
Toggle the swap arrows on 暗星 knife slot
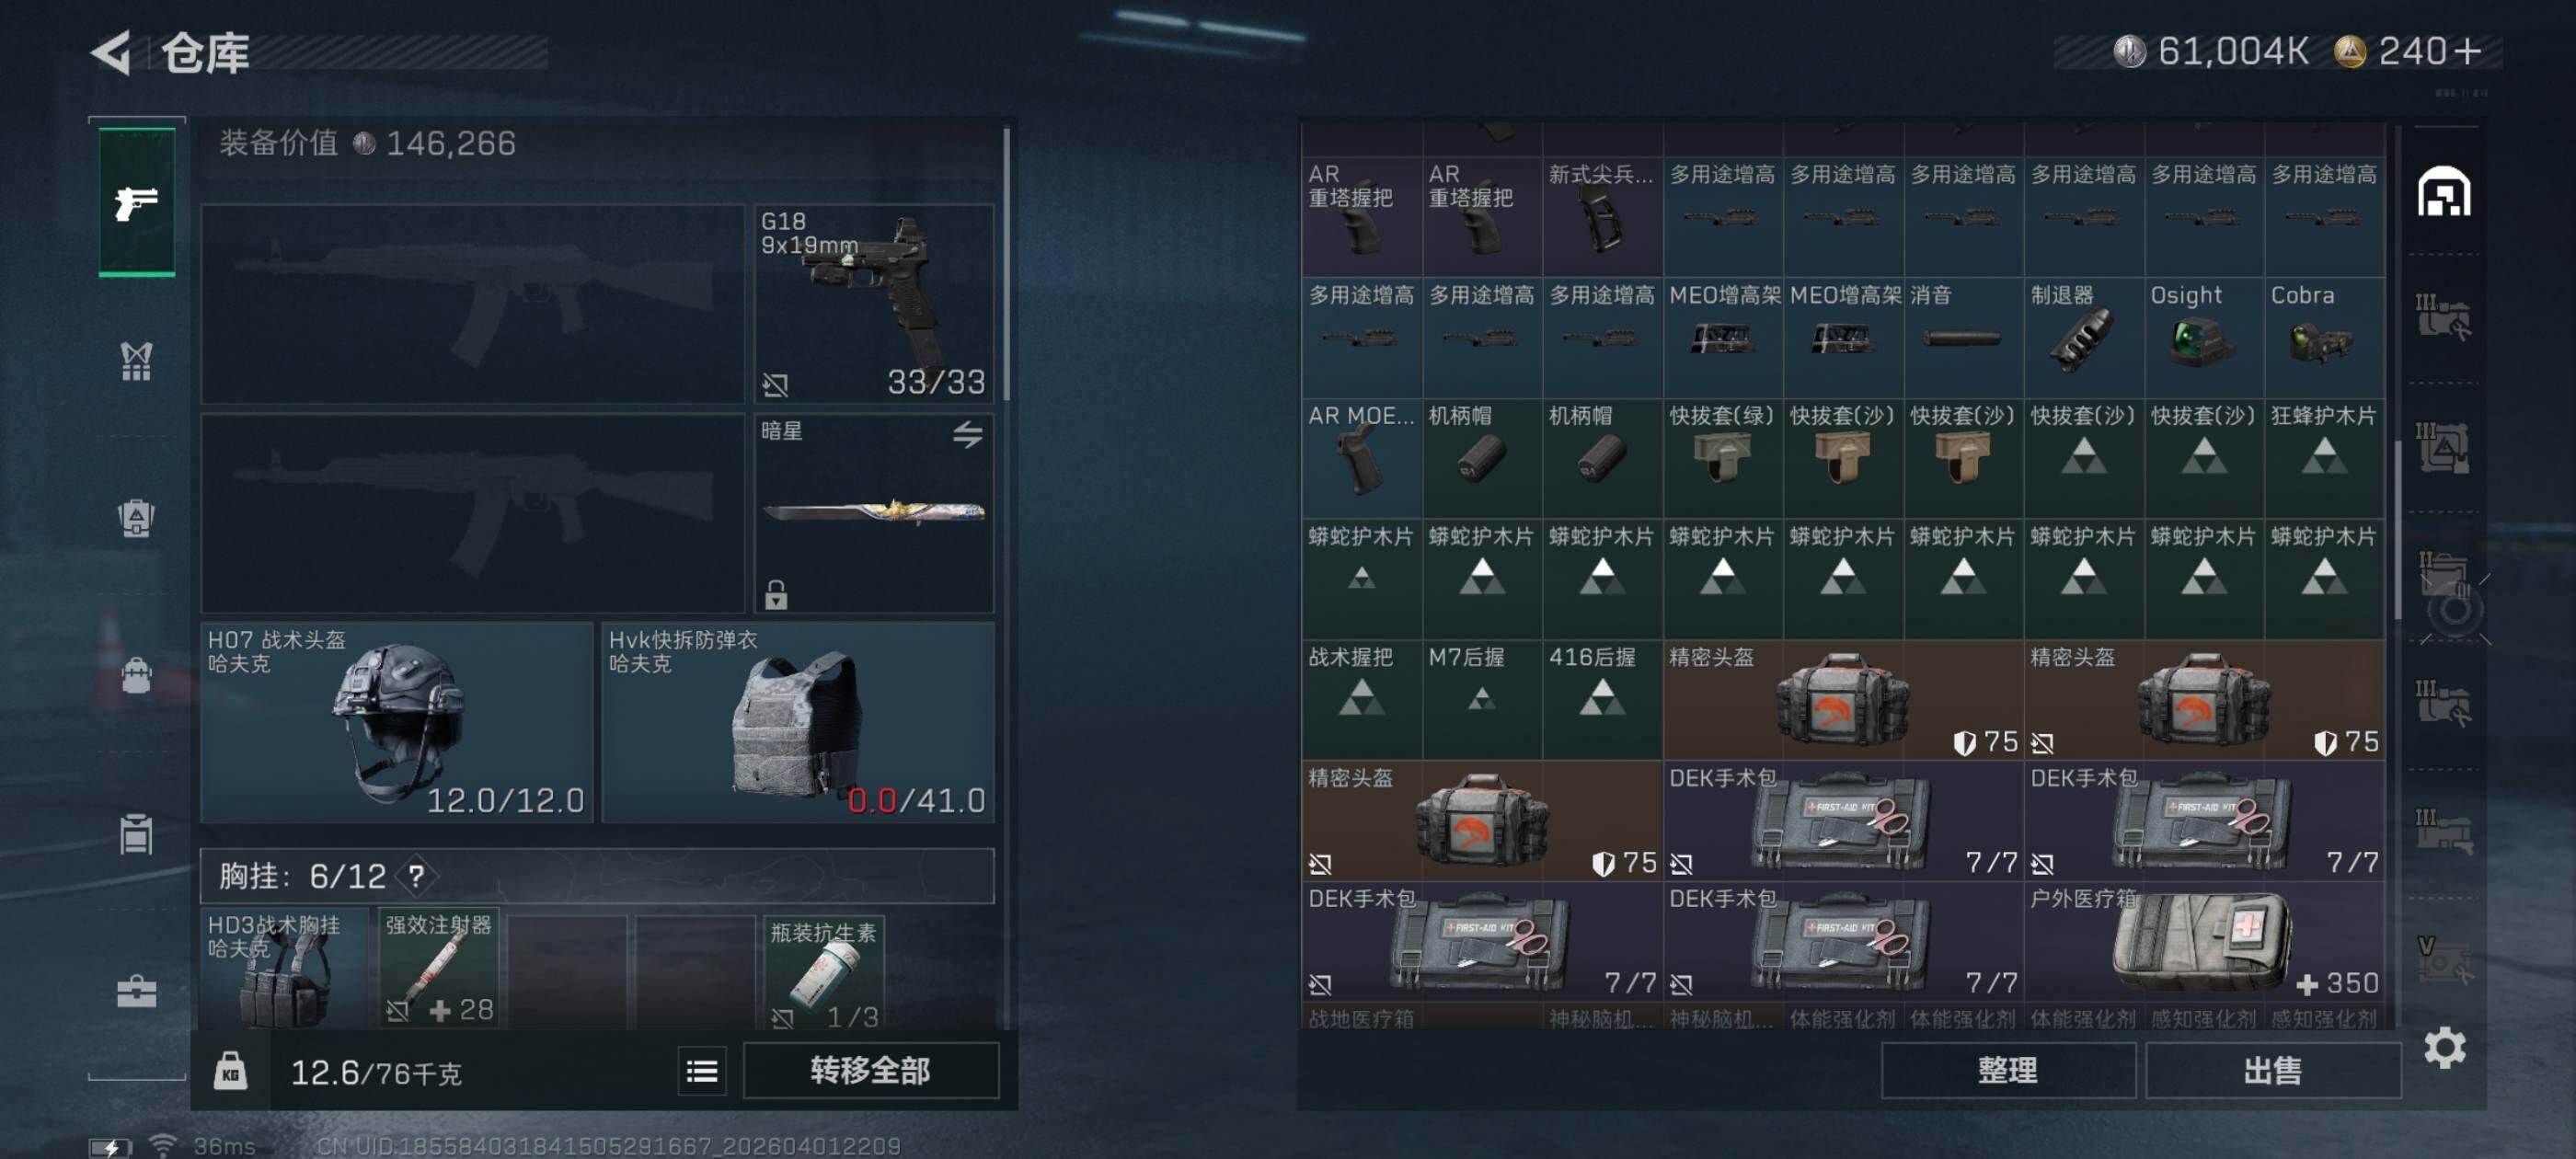coord(967,434)
